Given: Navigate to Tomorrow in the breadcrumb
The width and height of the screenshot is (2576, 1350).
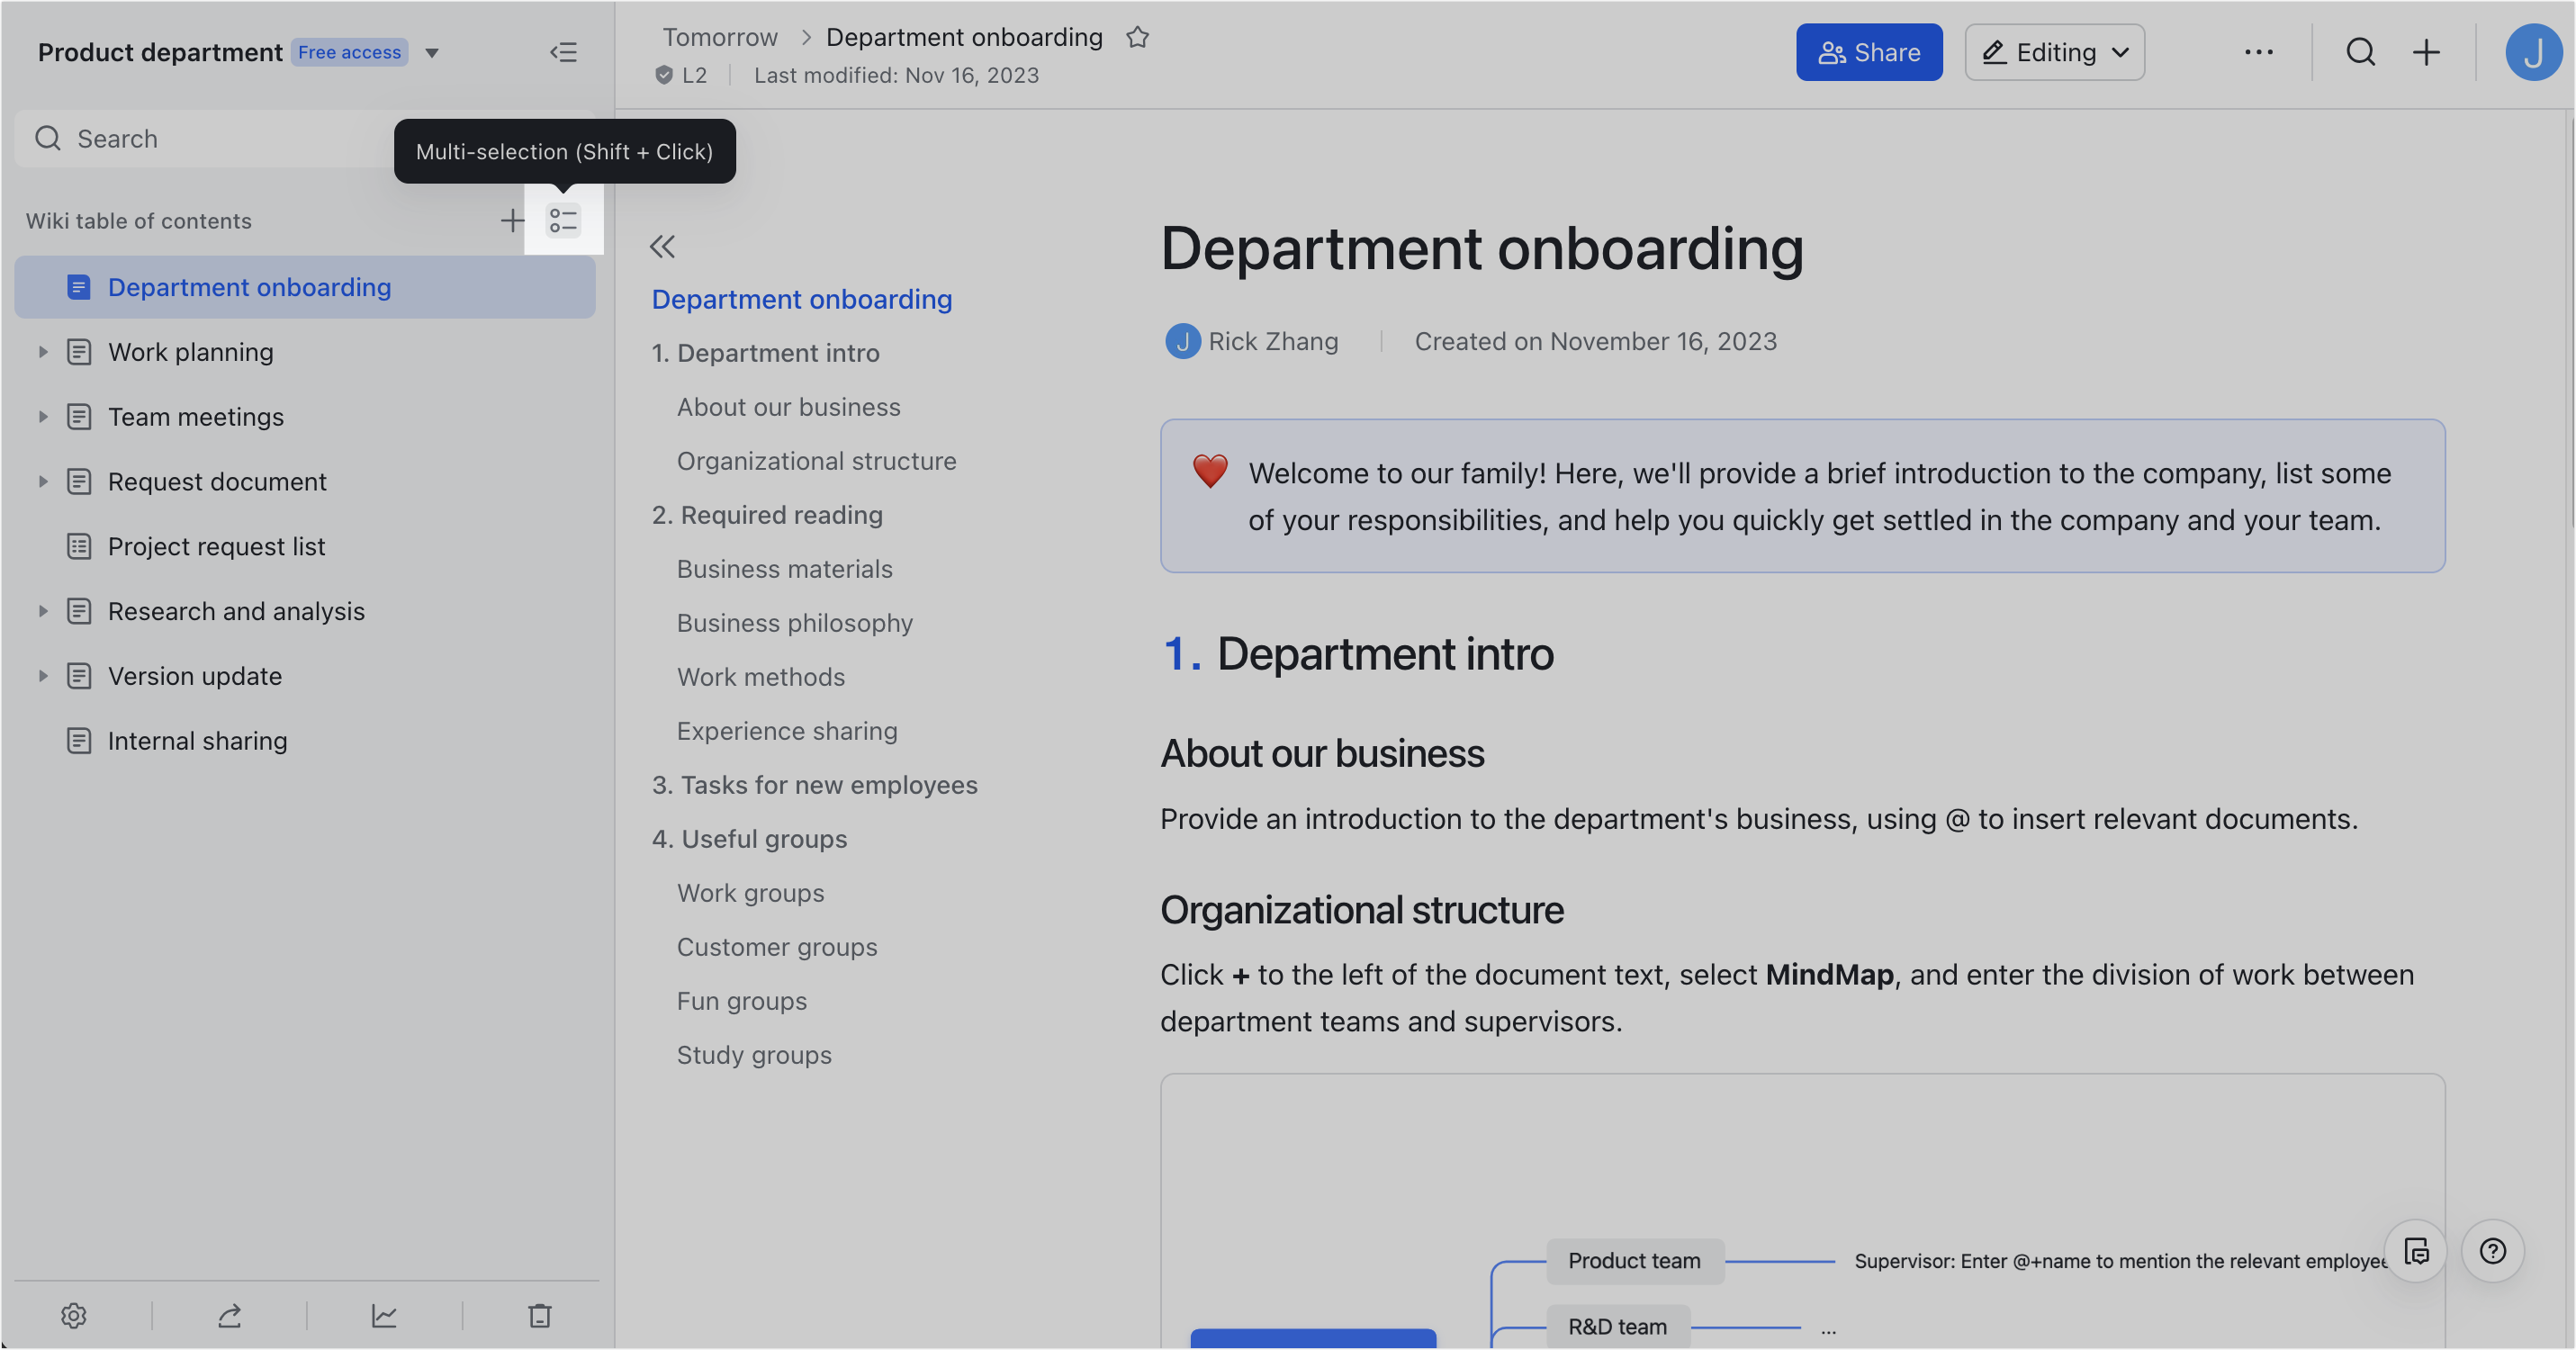Looking at the screenshot, I should click(x=719, y=36).
